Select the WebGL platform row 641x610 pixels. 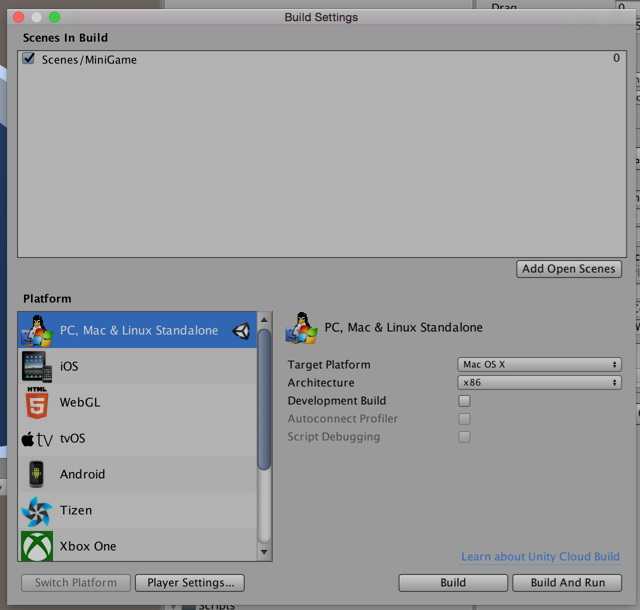tap(137, 402)
